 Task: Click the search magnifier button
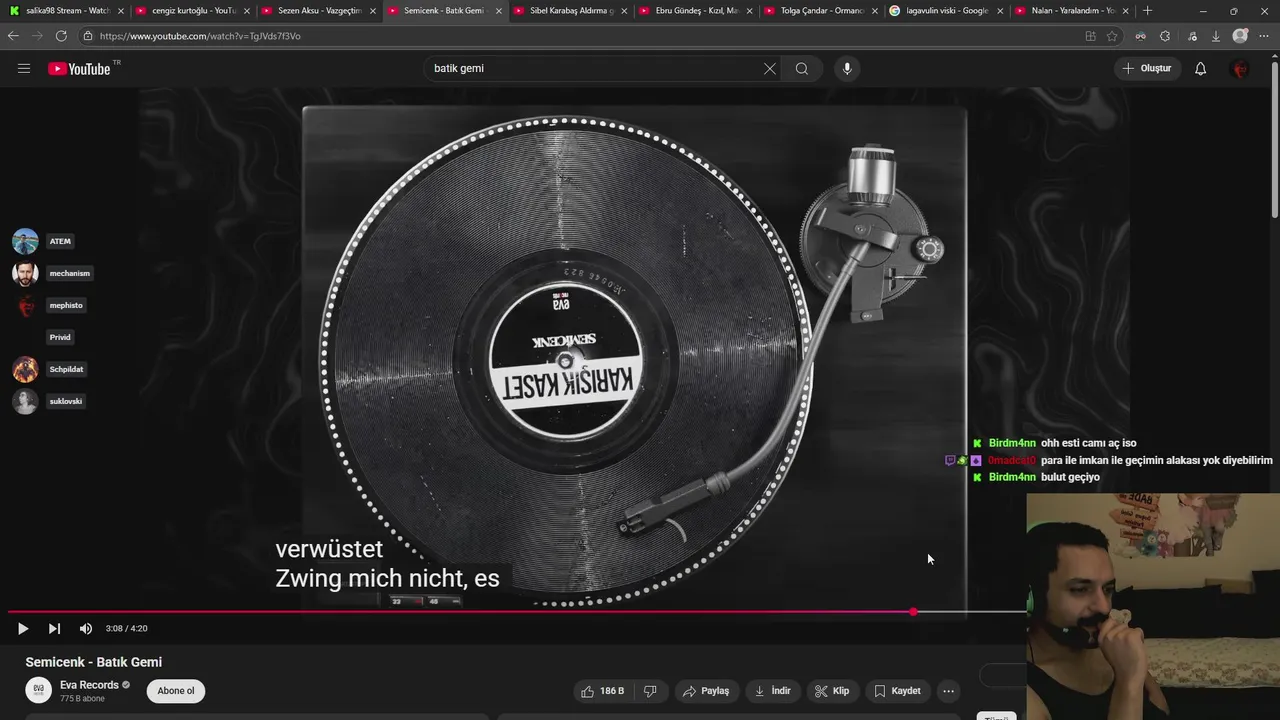click(x=802, y=69)
